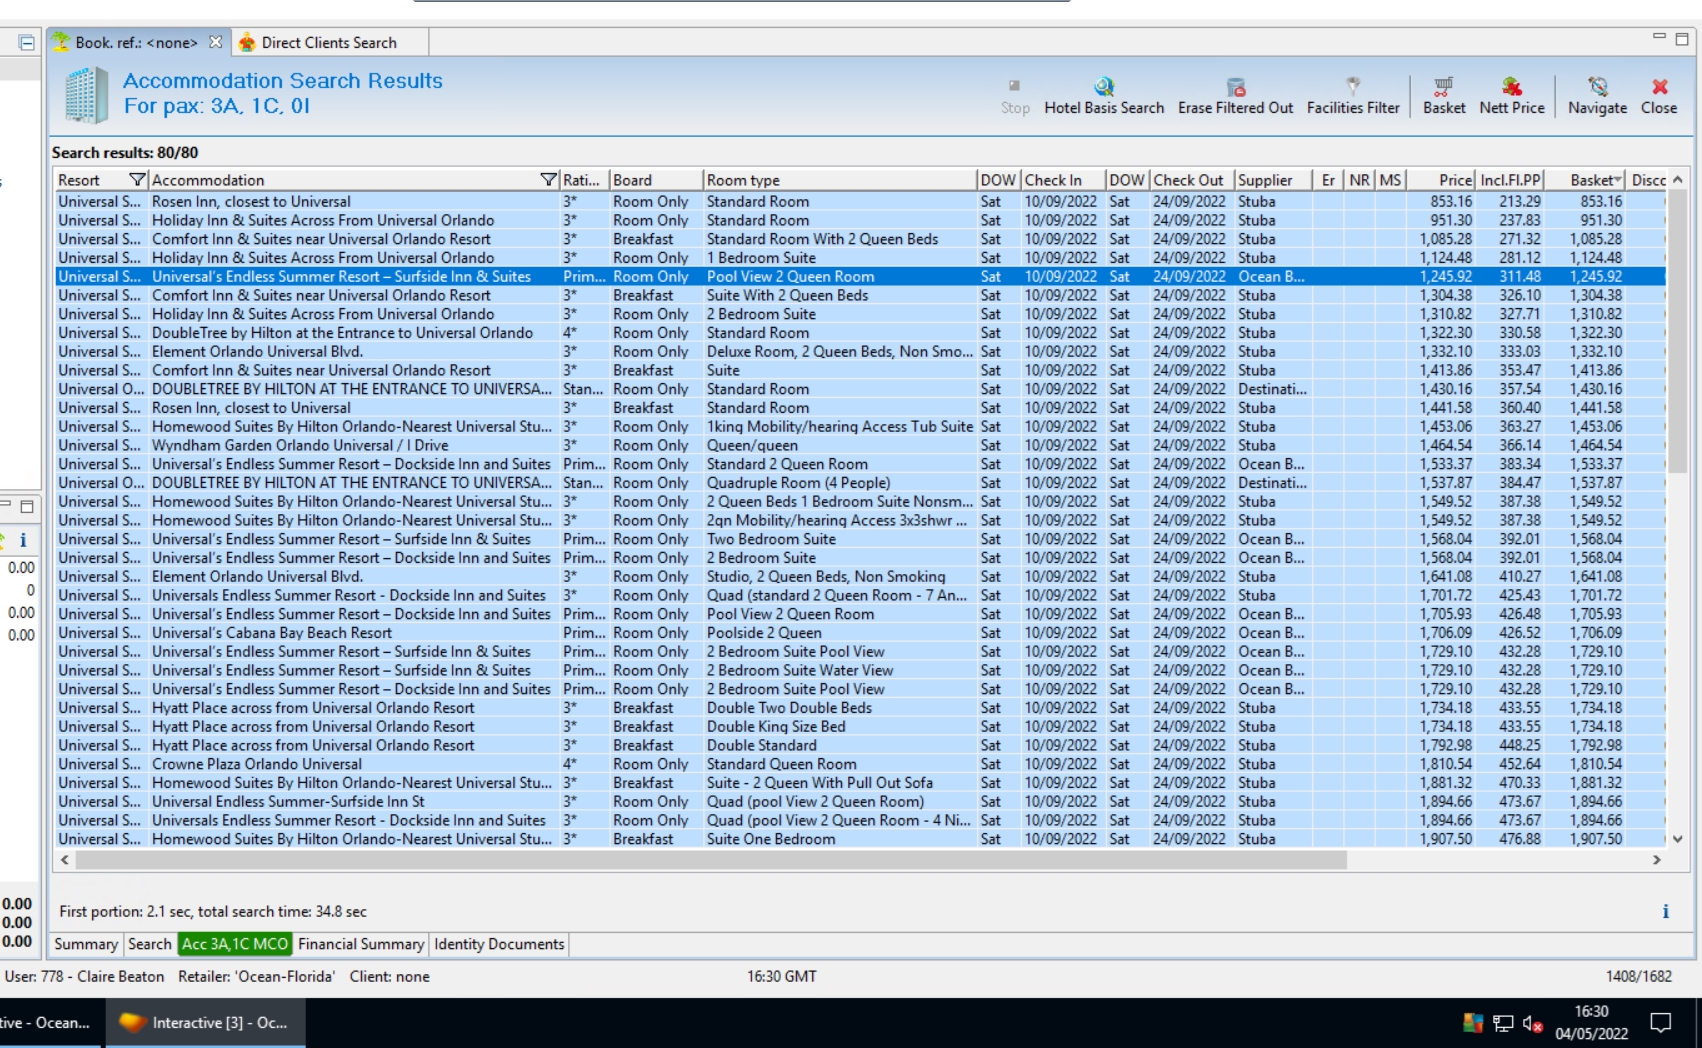Click the Accommodation column filter icon

point(548,180)
